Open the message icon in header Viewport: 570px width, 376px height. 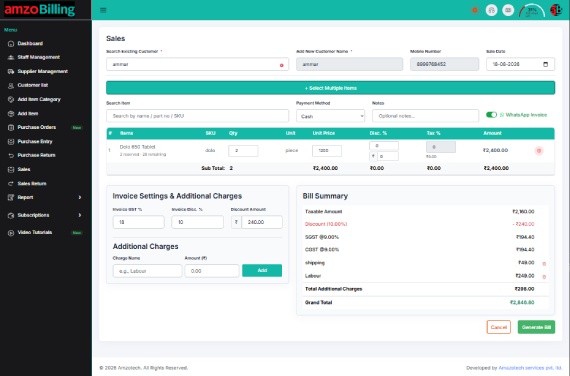[x=508, y=10]
